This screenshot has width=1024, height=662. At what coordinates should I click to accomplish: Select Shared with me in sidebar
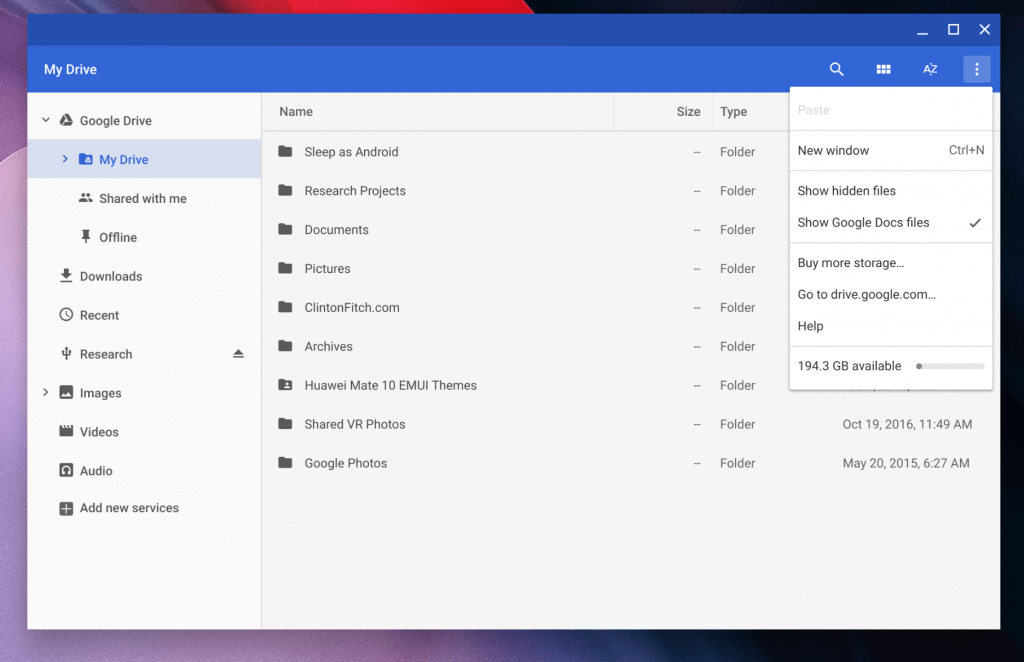(144, 198)
